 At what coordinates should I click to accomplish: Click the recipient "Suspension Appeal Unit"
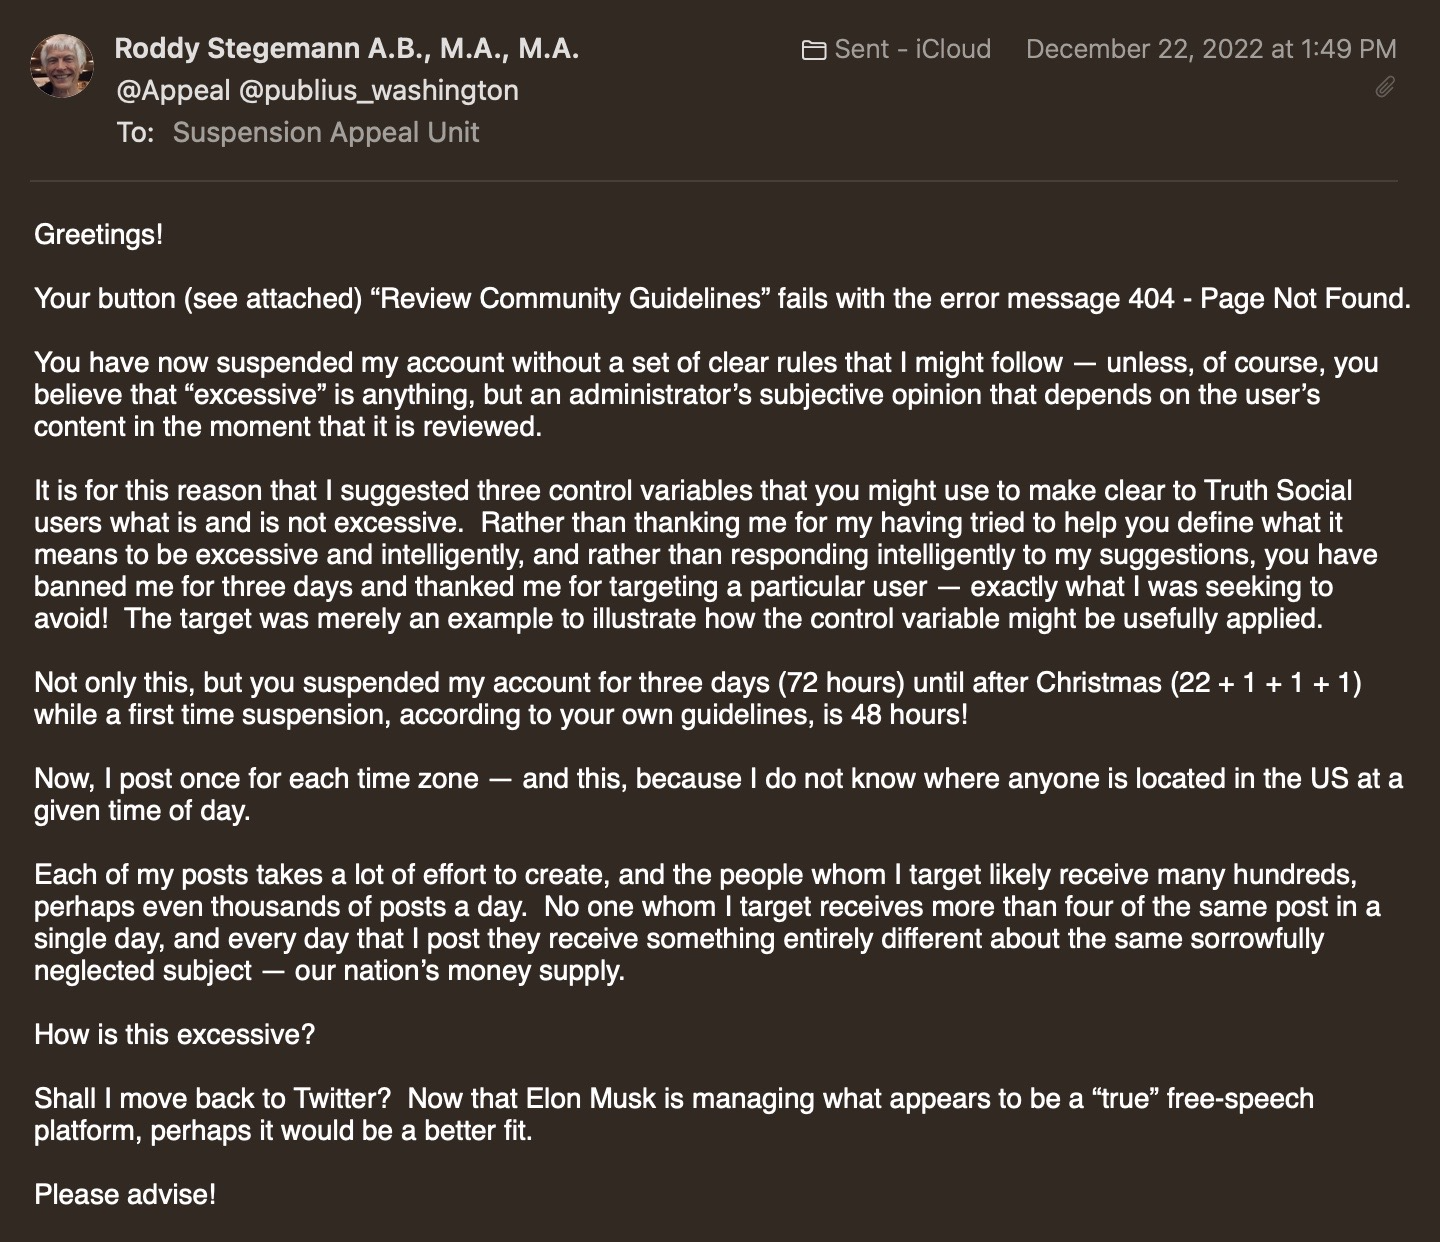(326, 132)
